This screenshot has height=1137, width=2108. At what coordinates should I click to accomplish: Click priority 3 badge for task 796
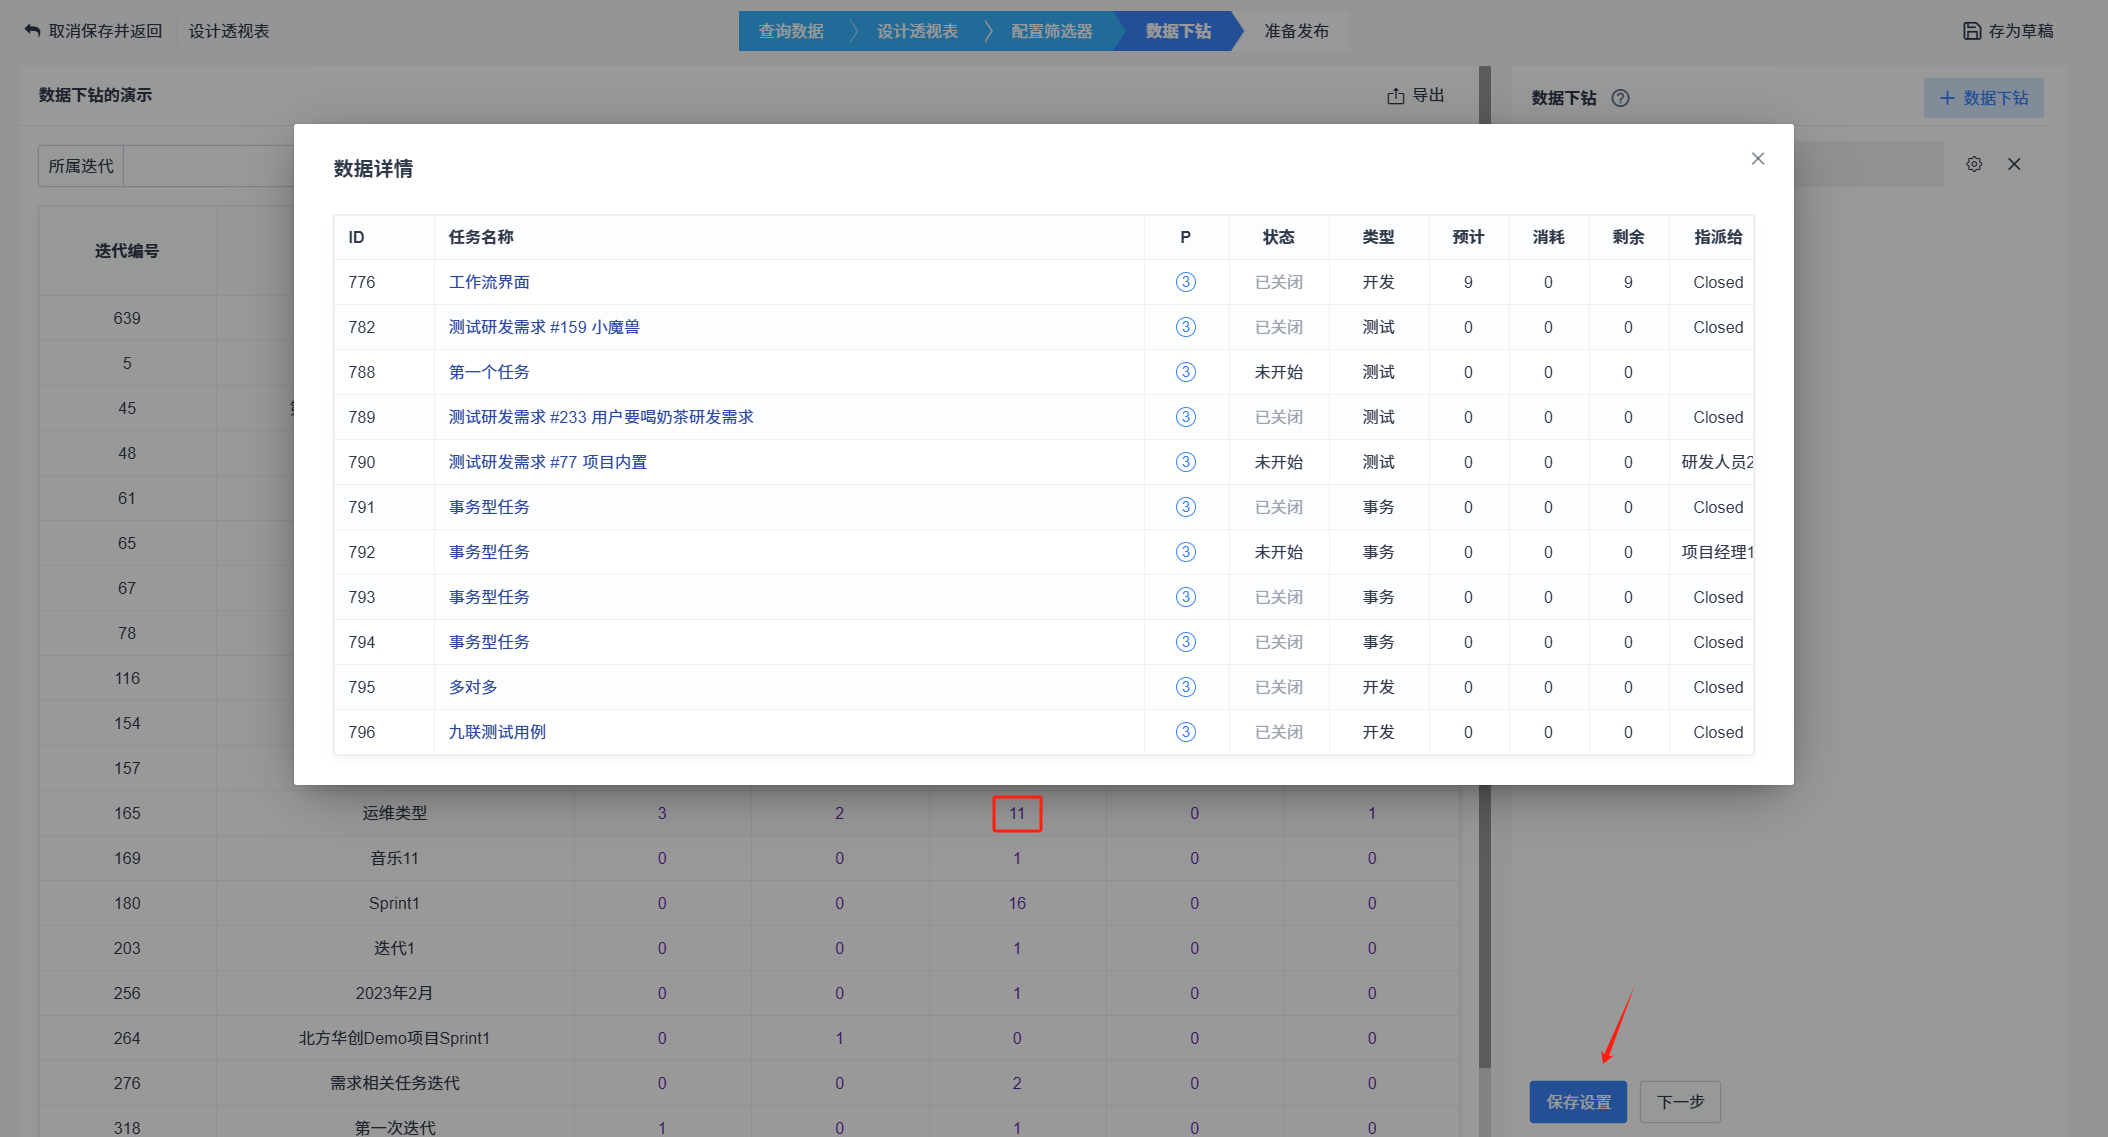1185,732
